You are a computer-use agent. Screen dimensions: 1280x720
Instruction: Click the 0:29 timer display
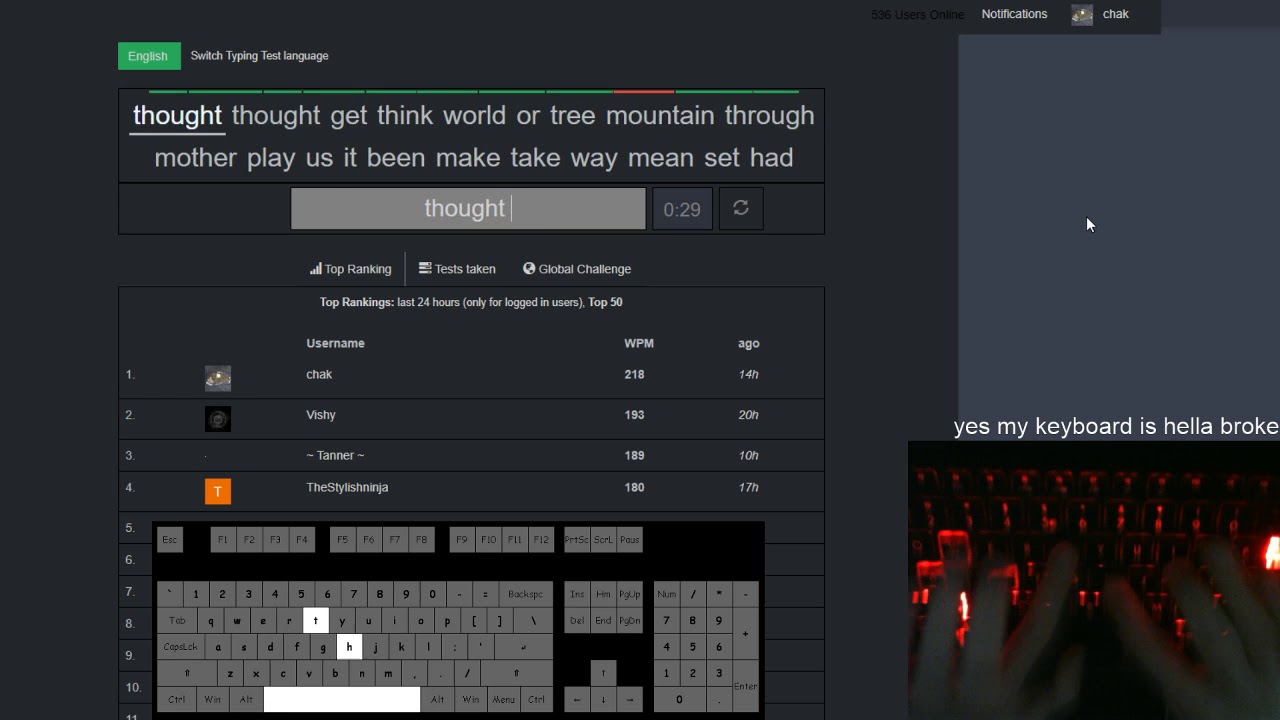(682, 209)
